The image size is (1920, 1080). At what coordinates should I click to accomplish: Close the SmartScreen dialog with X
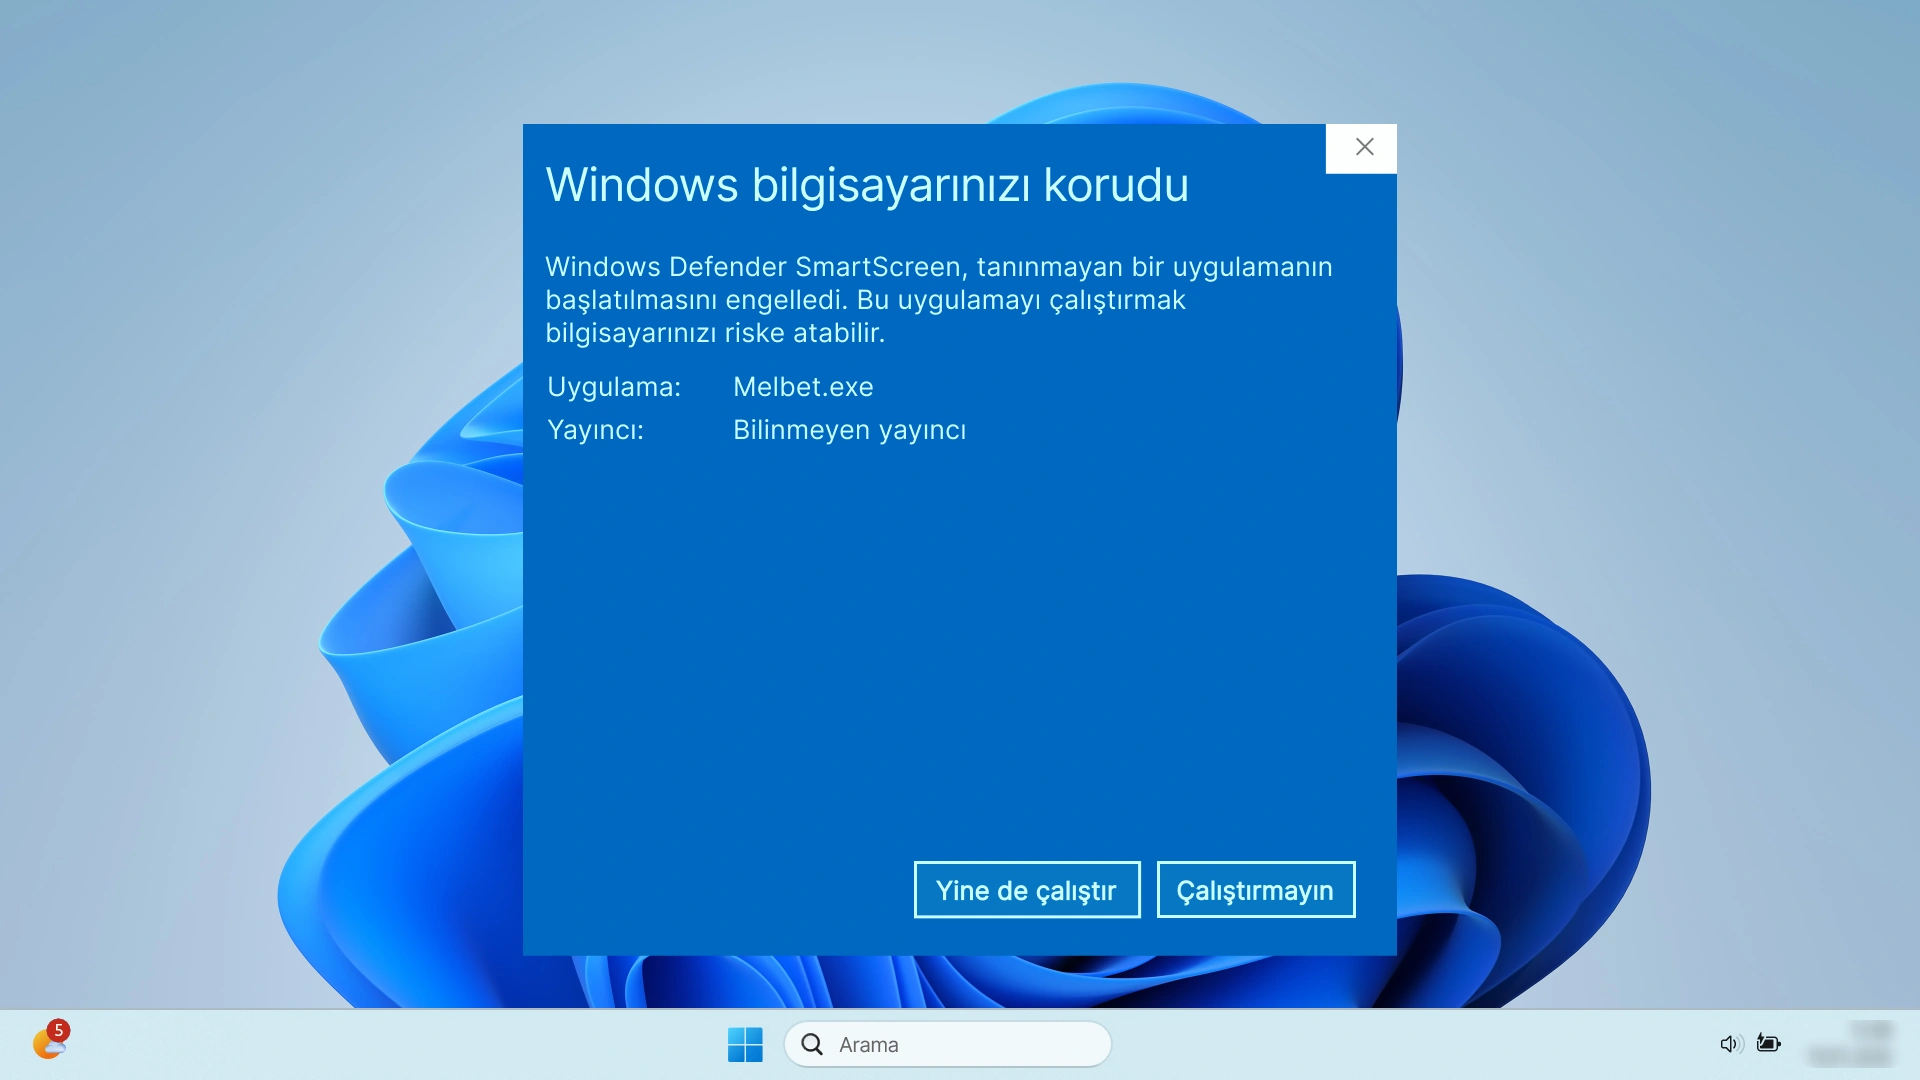point(1361,148)
